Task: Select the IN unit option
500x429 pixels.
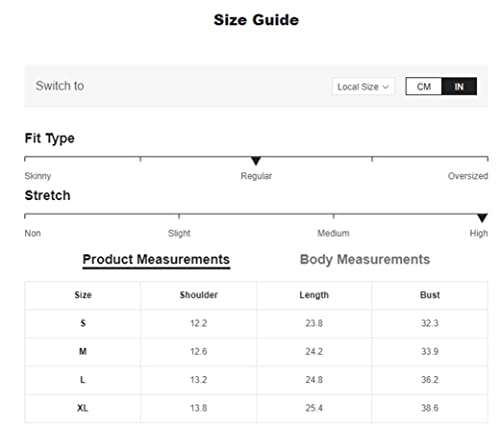Action: click(x=459, y=87)
